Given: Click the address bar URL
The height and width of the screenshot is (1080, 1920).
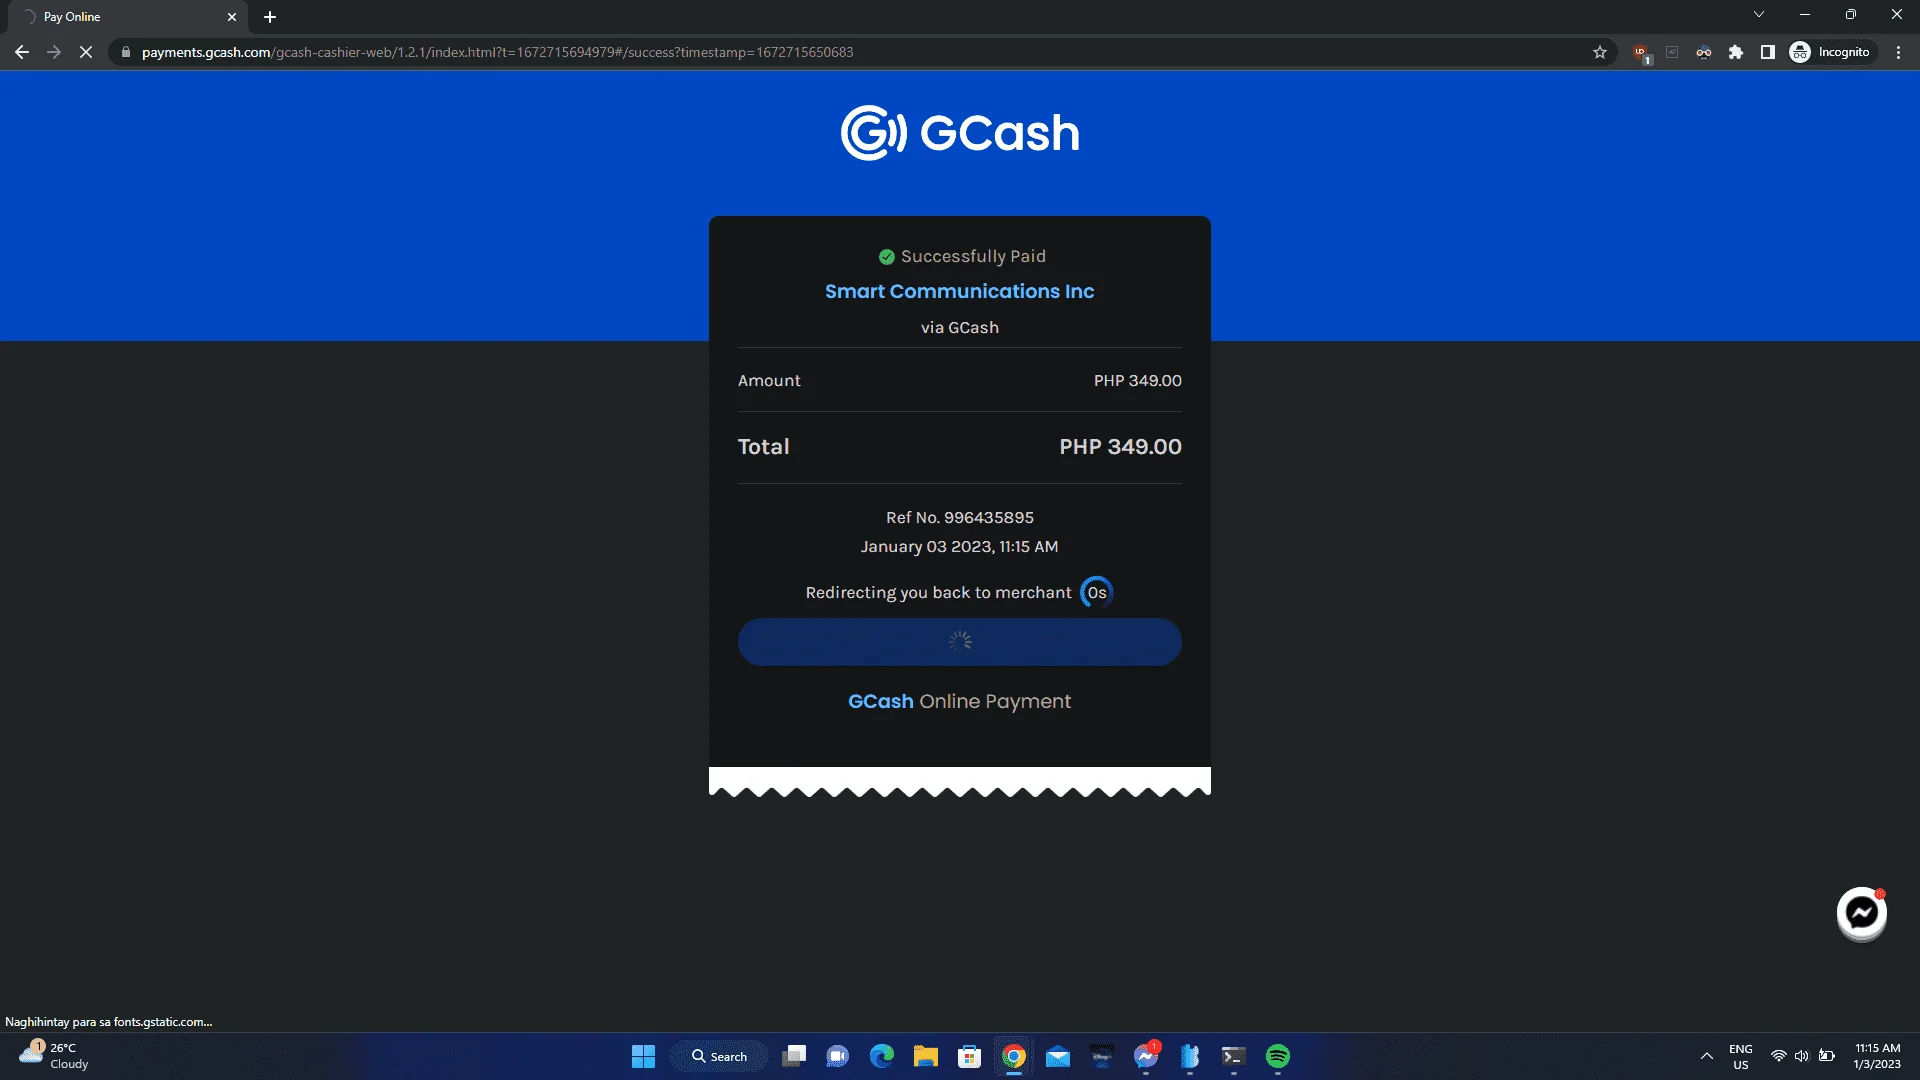Looking at the screenshot, I should tap(497, 52).
